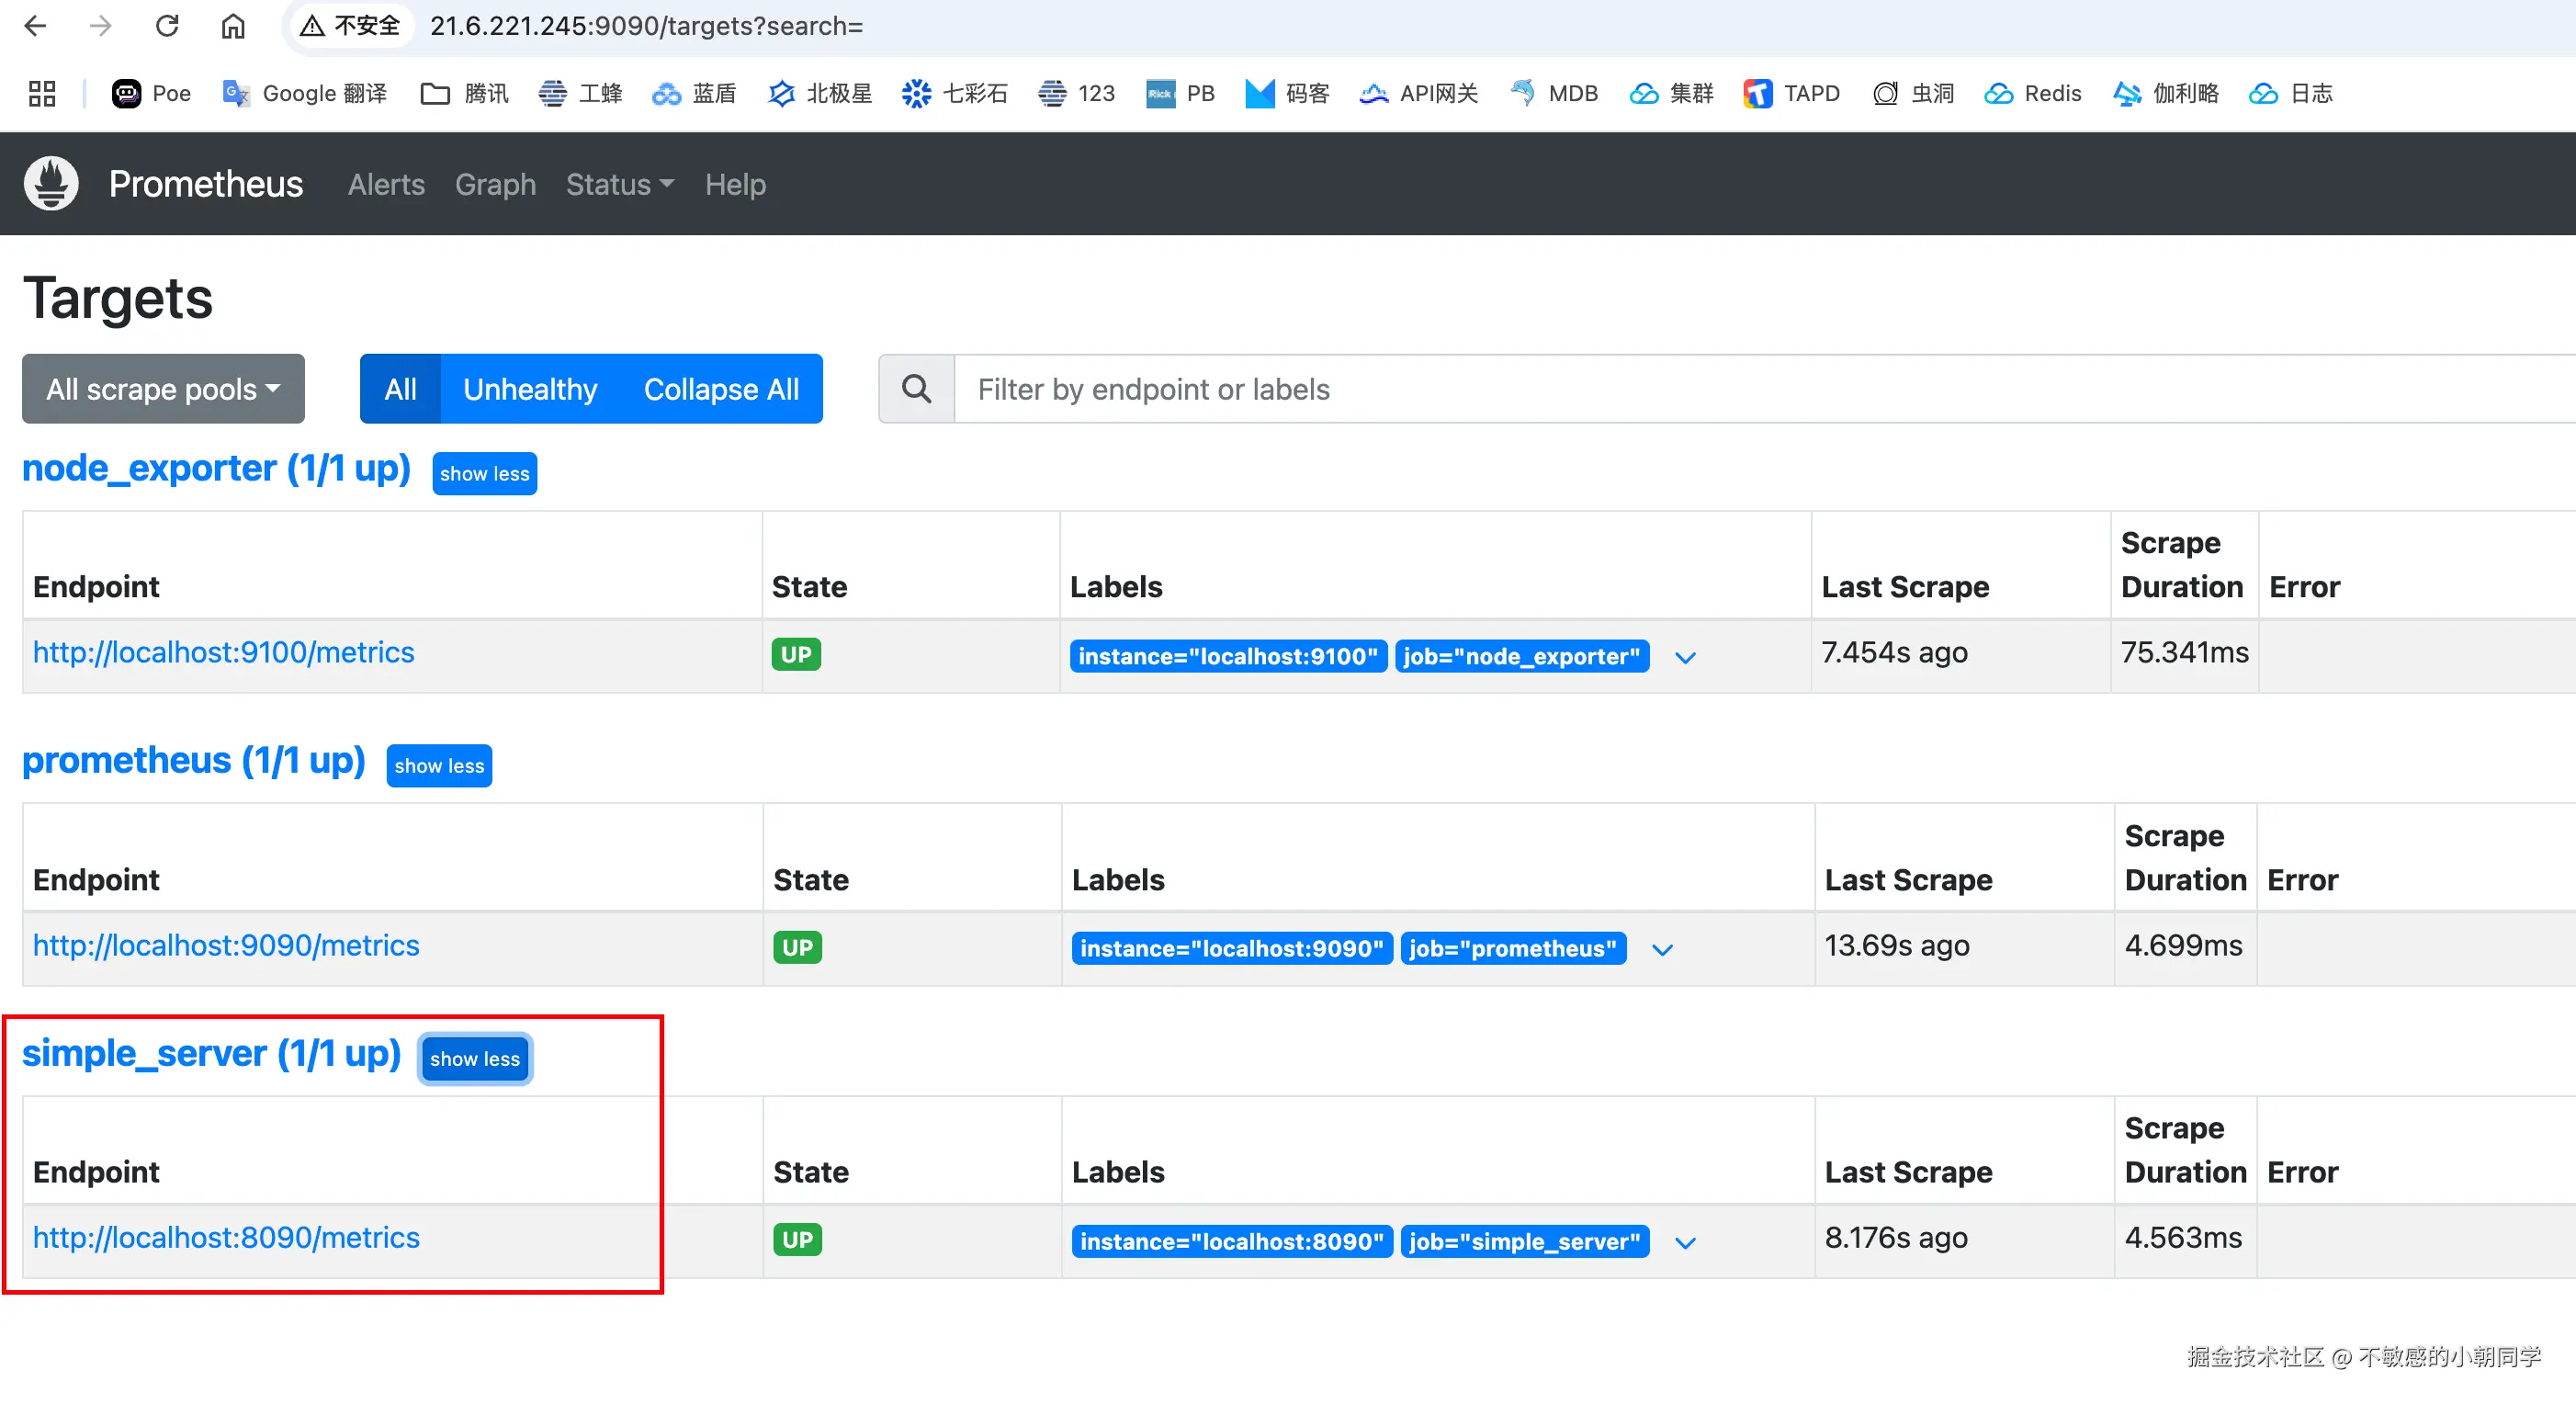Screen dimensions: 2576x1404
Task: Open the Redis bookmark
Action: [2032, 93]
